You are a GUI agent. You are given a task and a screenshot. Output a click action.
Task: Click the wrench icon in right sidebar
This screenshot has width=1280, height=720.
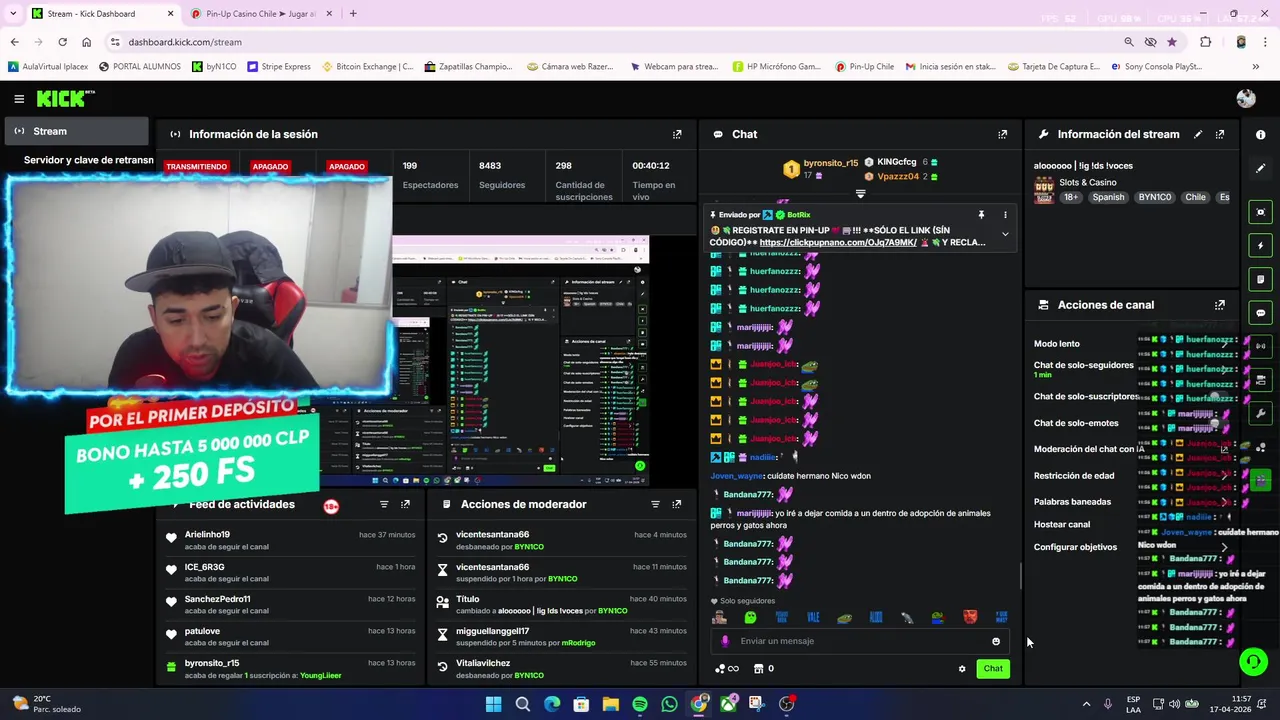point(1260,413)
